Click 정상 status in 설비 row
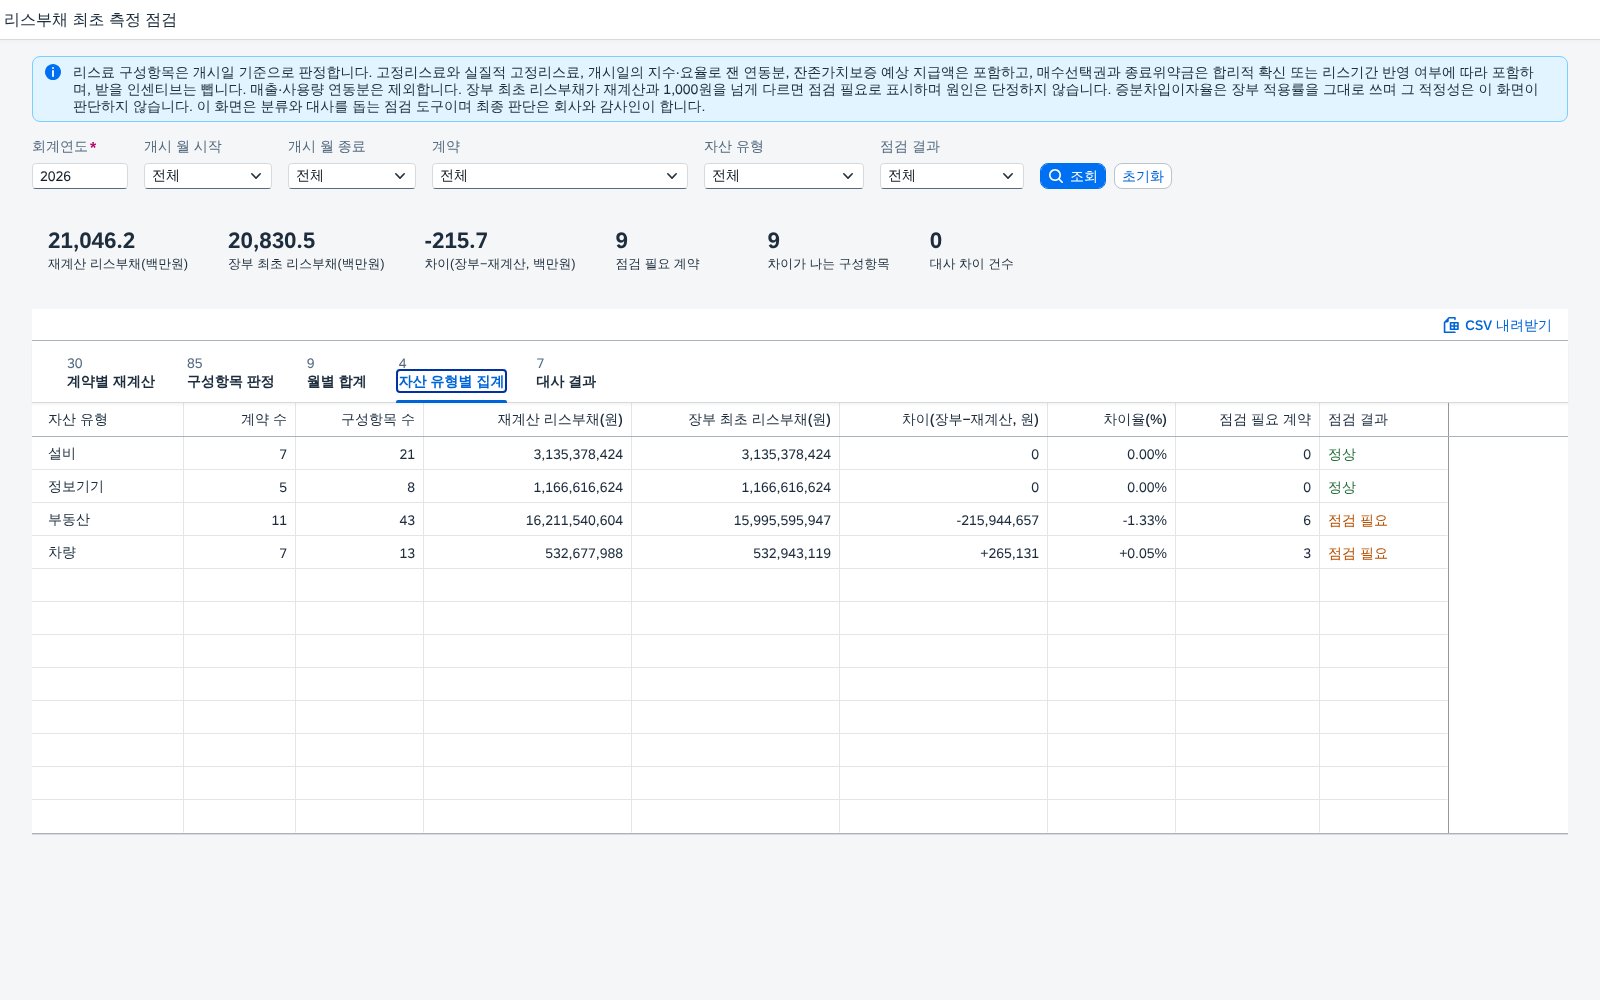Screen dimensions: 1600x1000 click(x=1341, y=454)
